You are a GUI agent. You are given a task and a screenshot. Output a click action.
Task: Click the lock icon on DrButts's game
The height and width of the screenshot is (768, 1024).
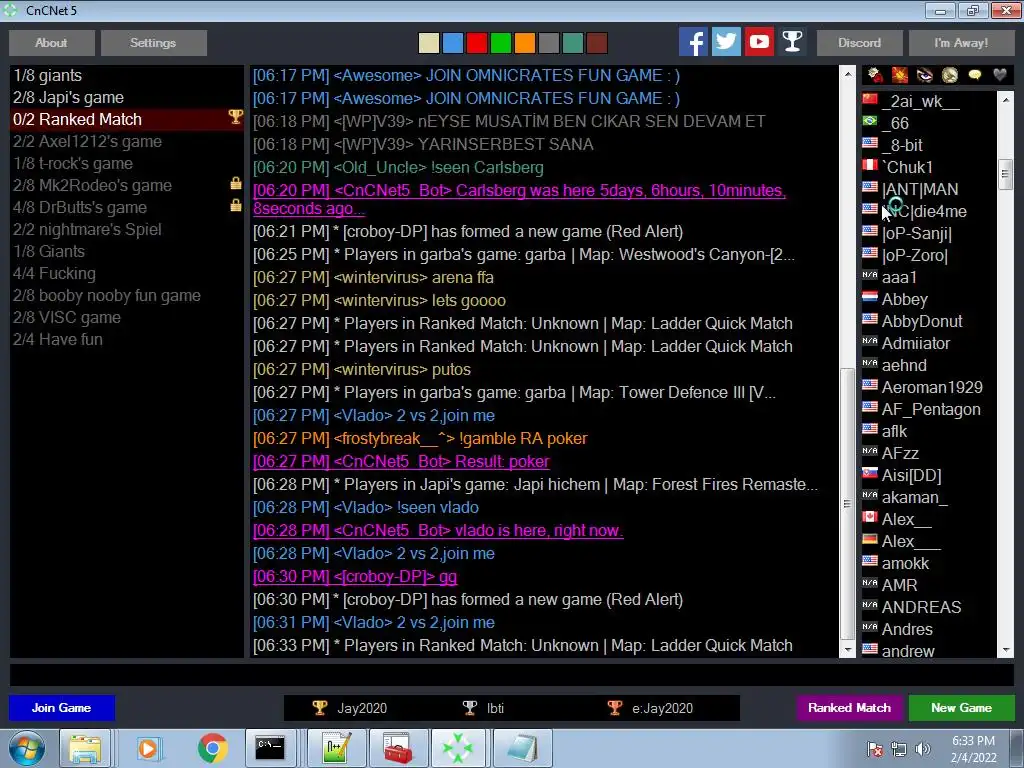pyautogui.click(x=236, y=206)
